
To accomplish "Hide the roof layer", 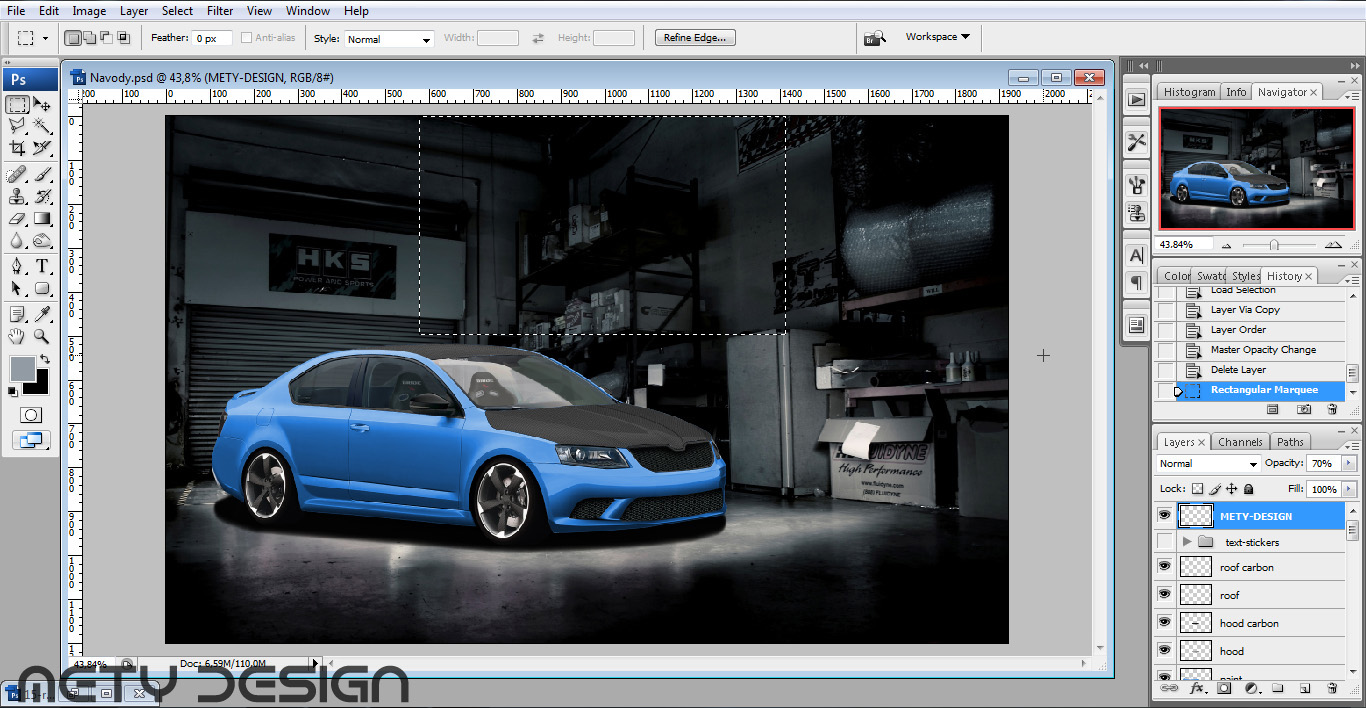I will (x=1164, y=595).
